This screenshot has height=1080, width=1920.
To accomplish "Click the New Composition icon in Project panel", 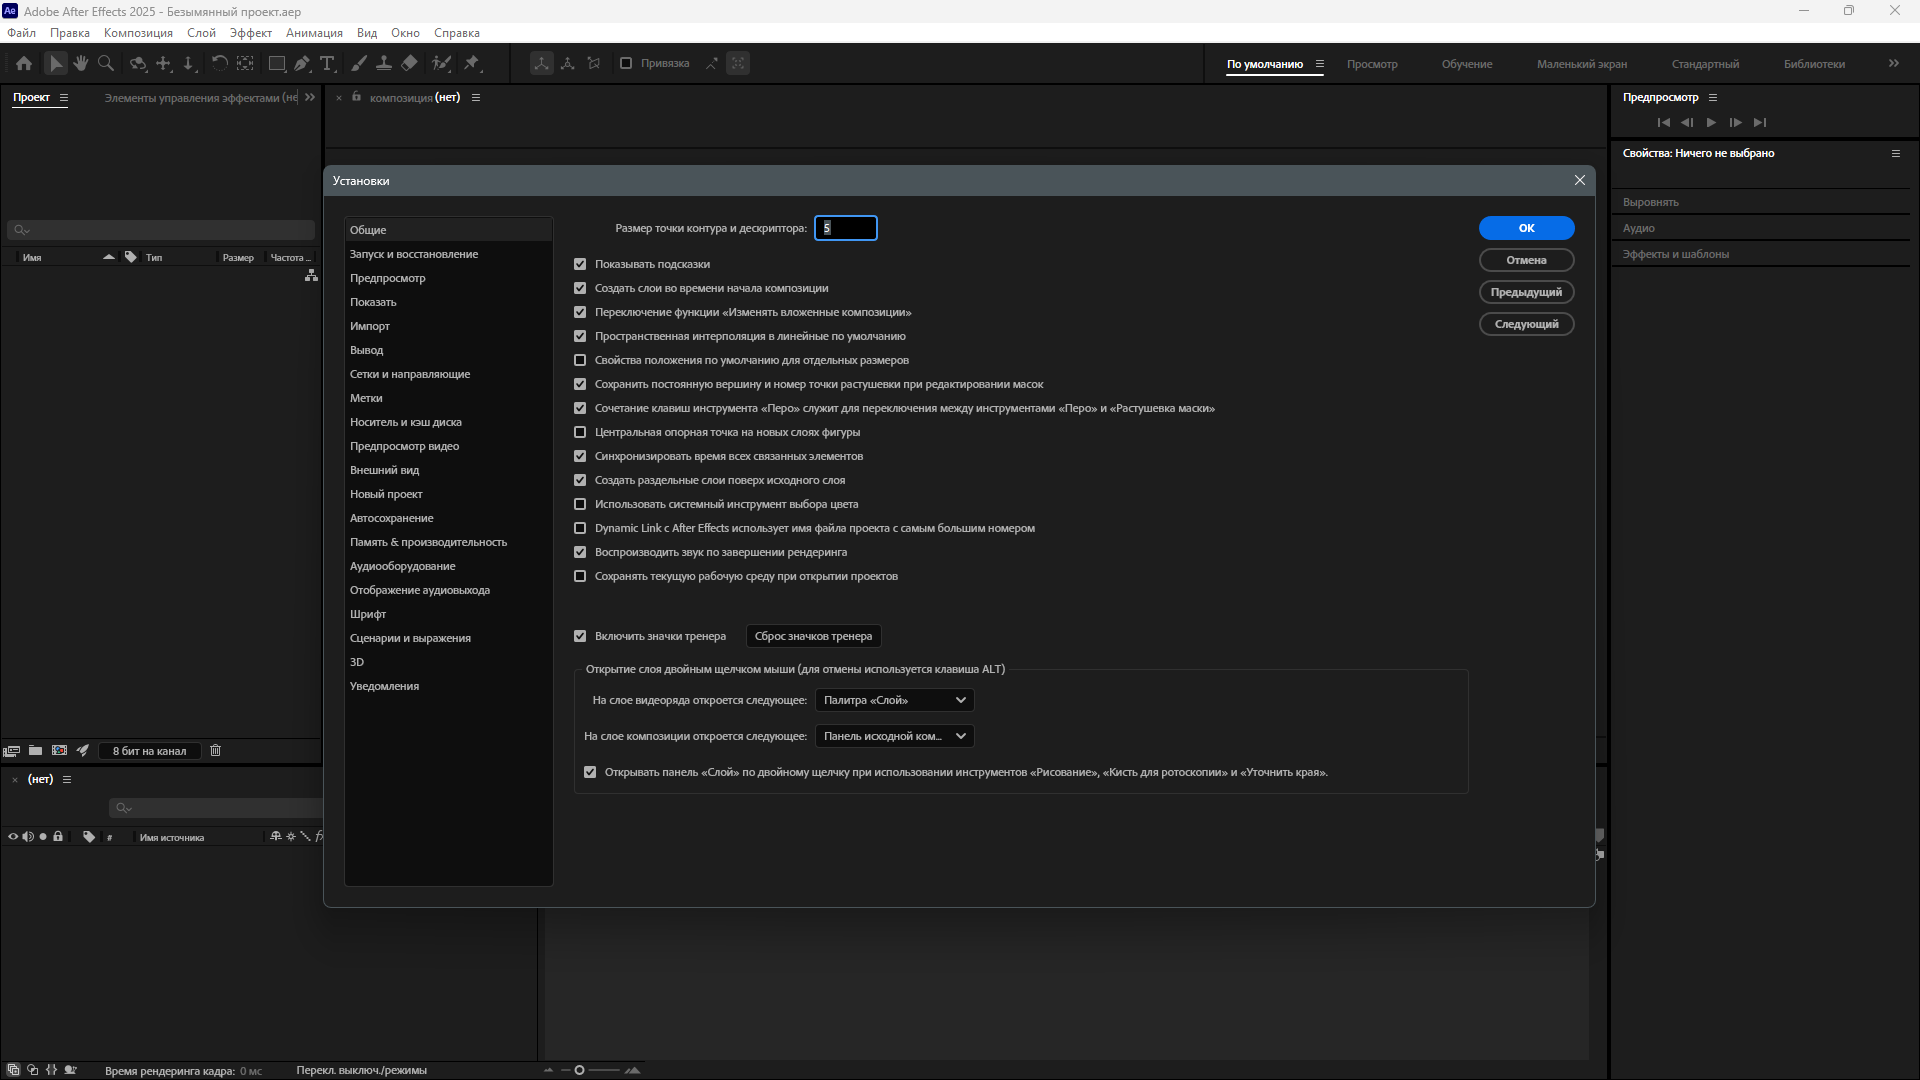I will point(59,751).
